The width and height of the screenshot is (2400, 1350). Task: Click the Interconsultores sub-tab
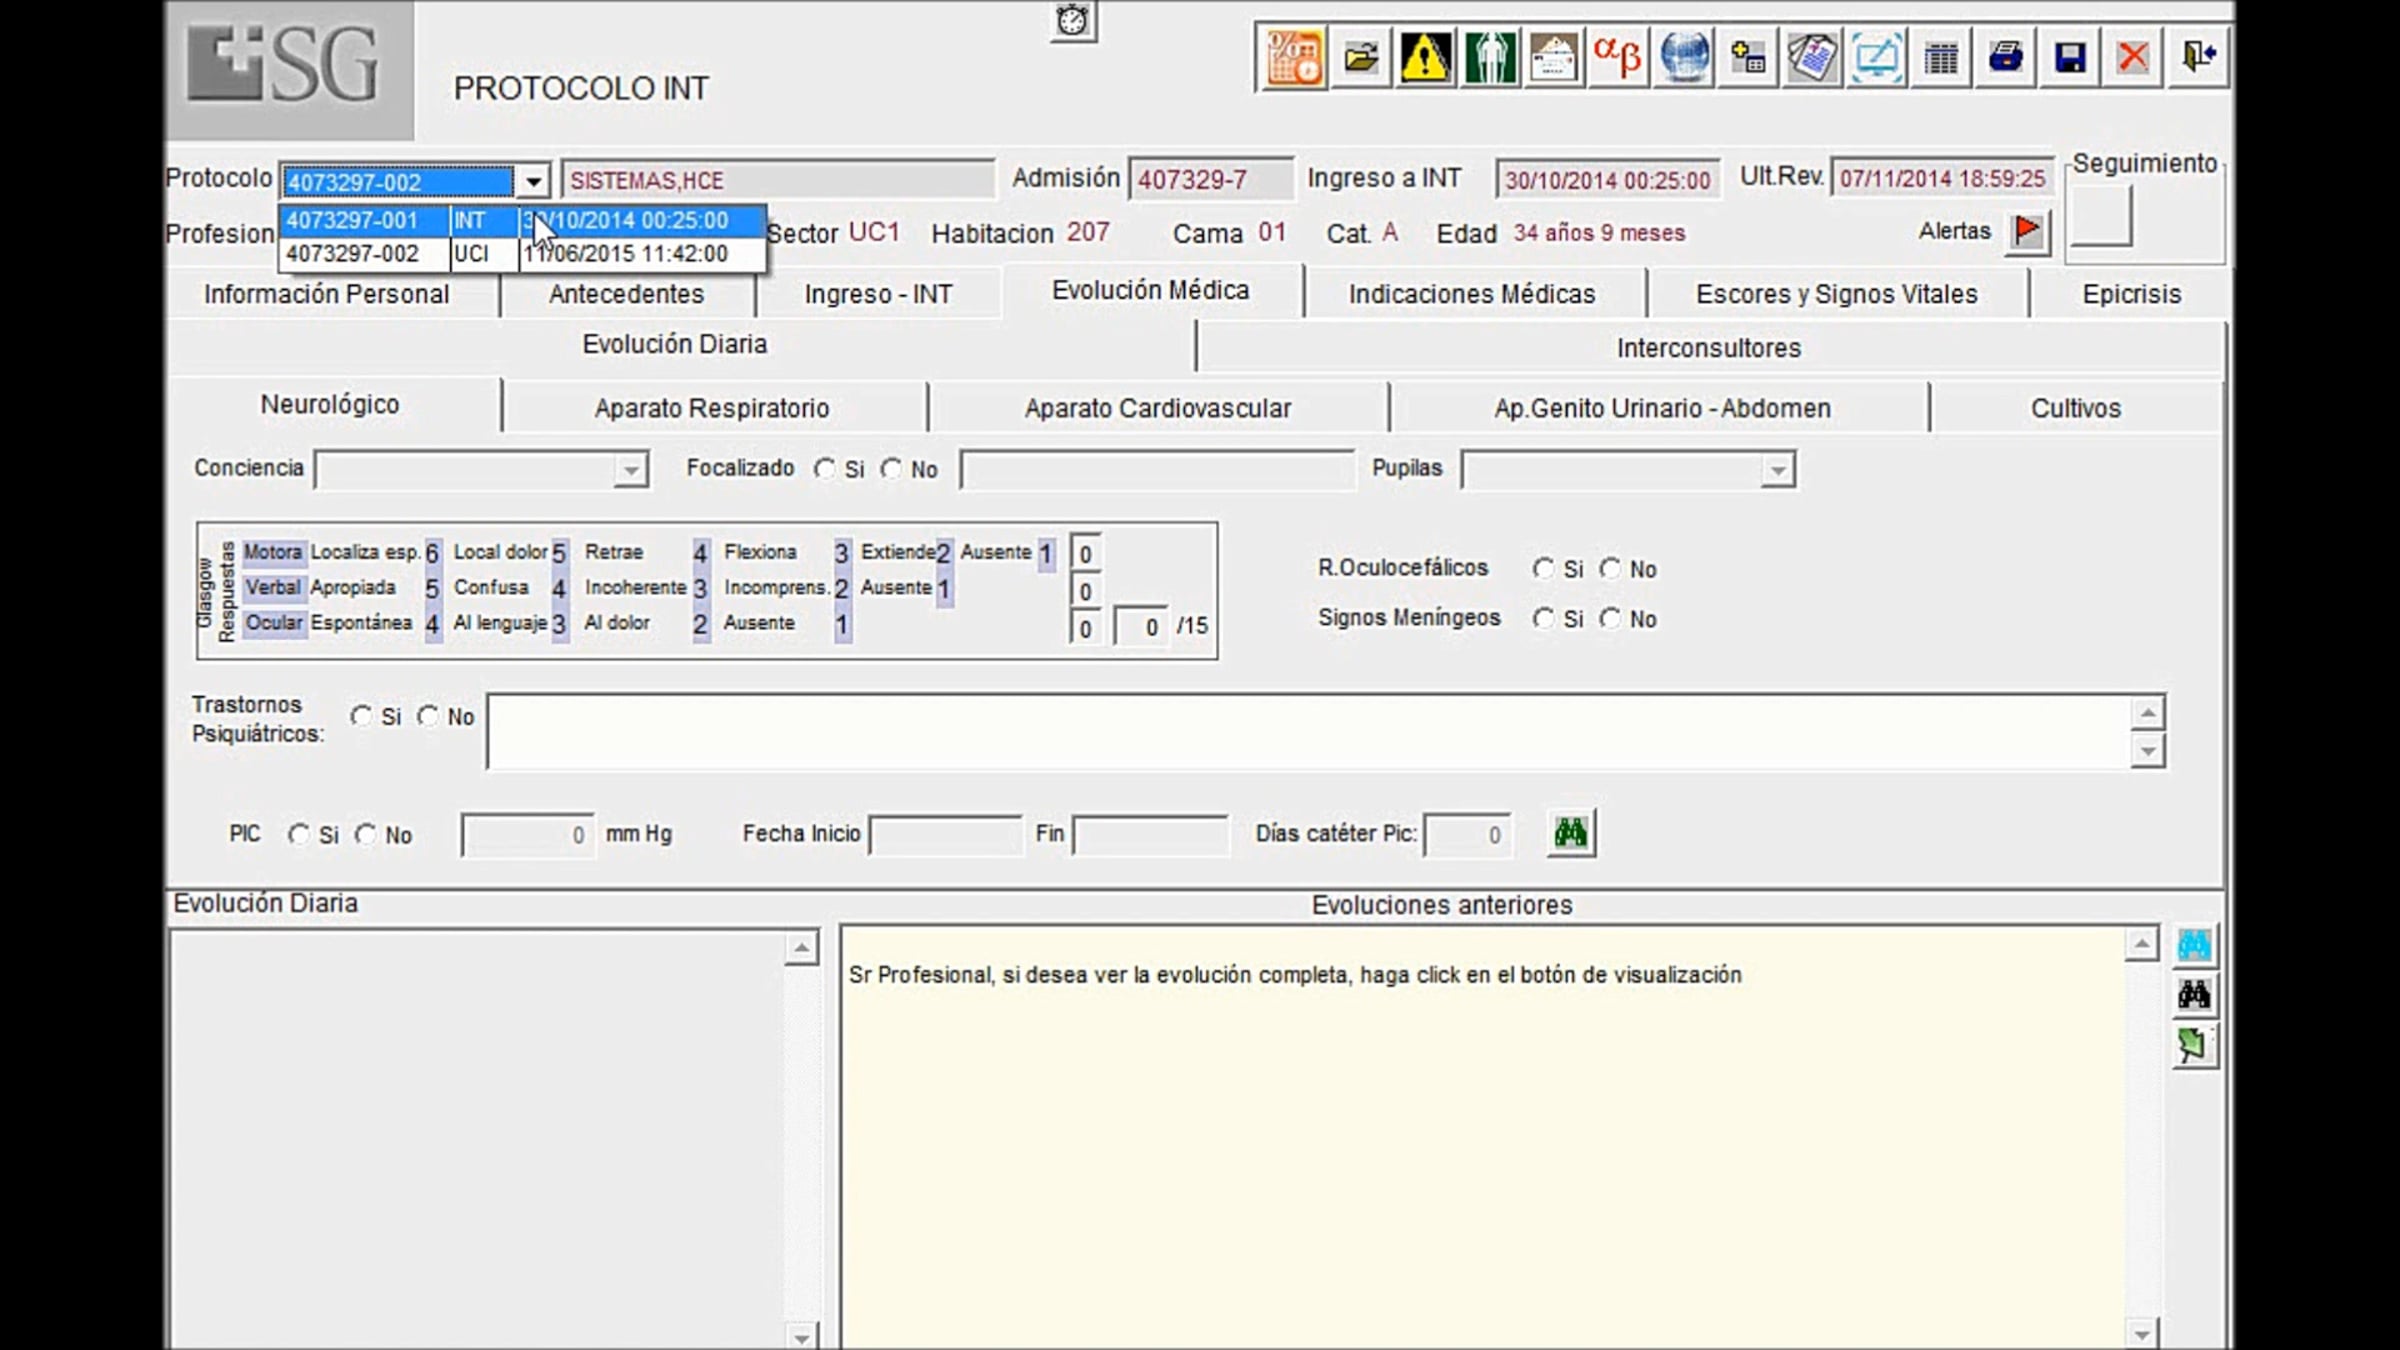pyautogui.click(x=1708, y=348)
